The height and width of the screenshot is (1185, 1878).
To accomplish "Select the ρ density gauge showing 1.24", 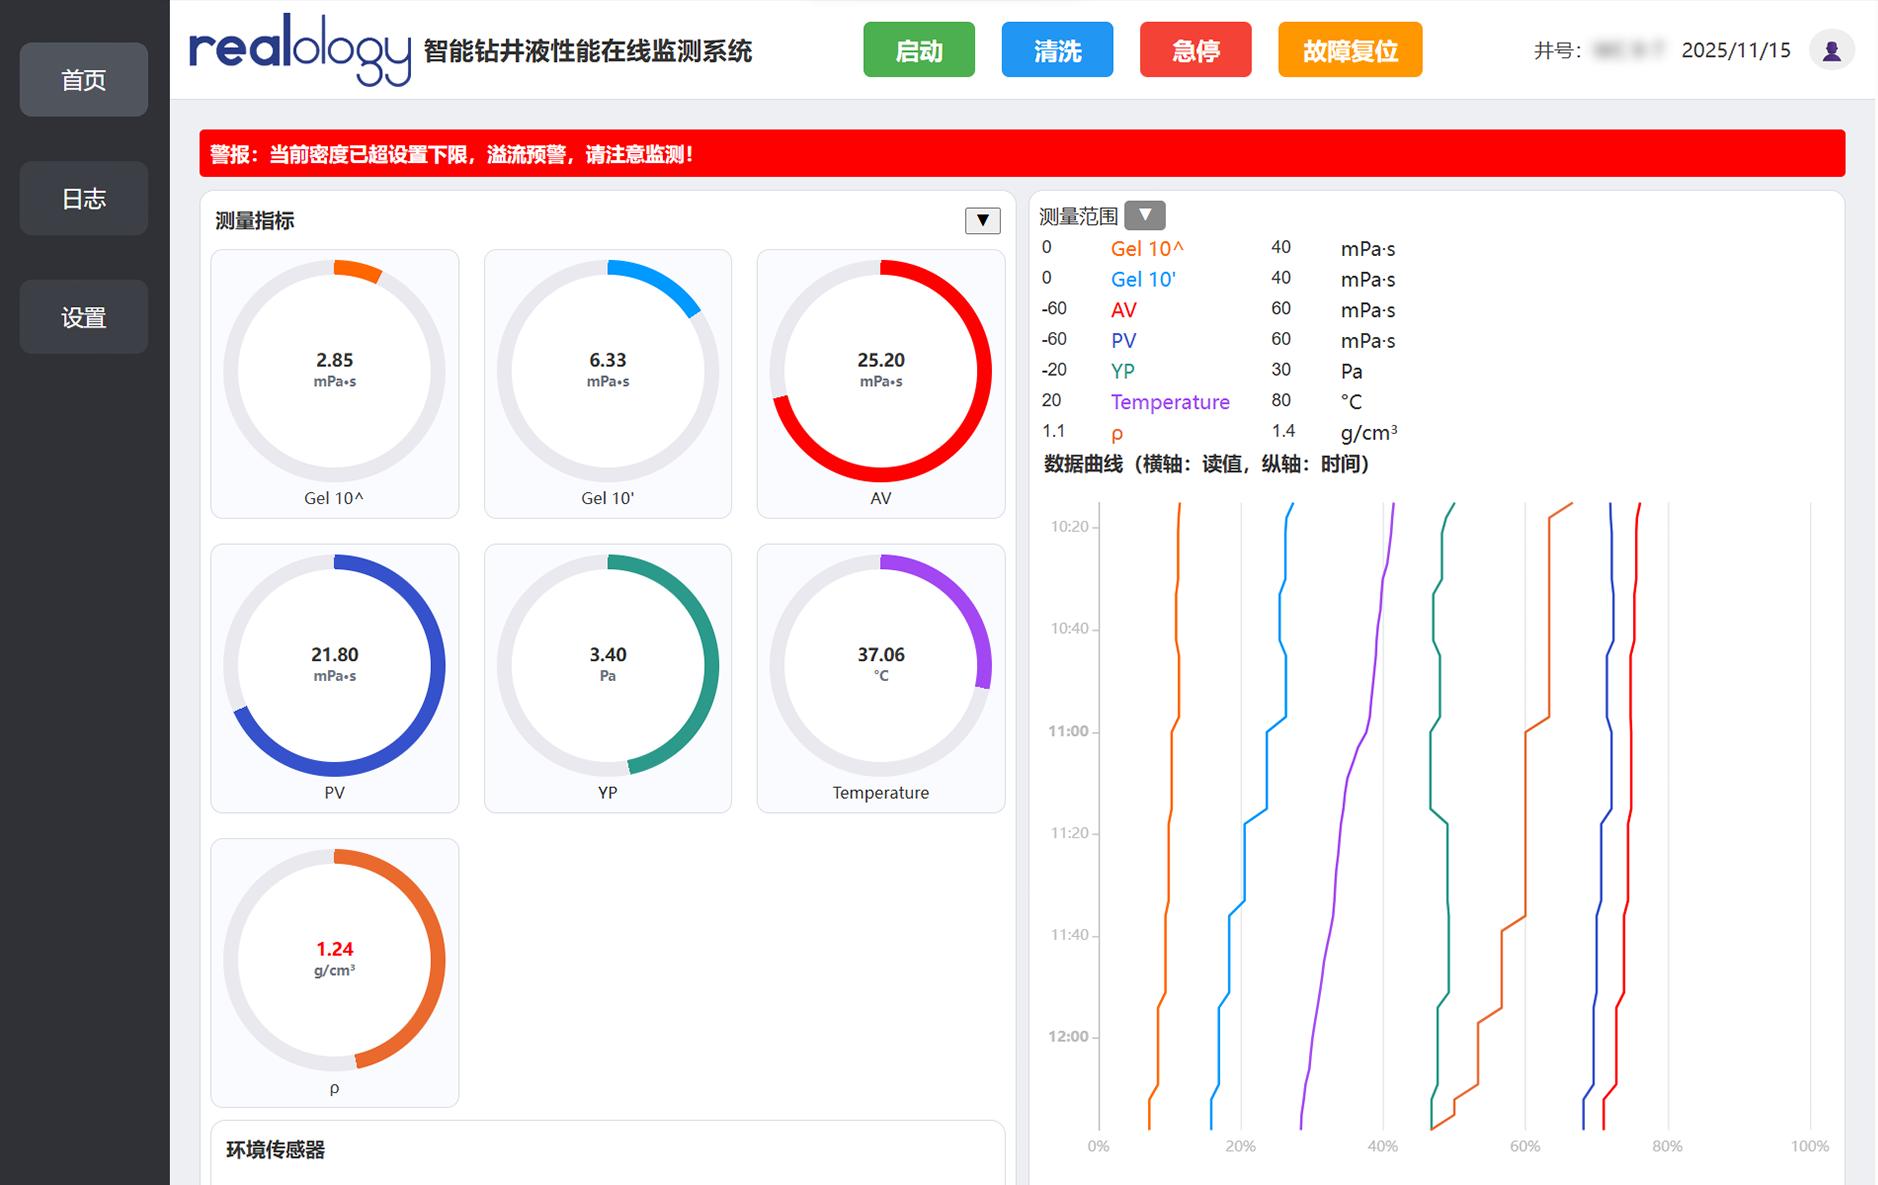I will [335, 973].
